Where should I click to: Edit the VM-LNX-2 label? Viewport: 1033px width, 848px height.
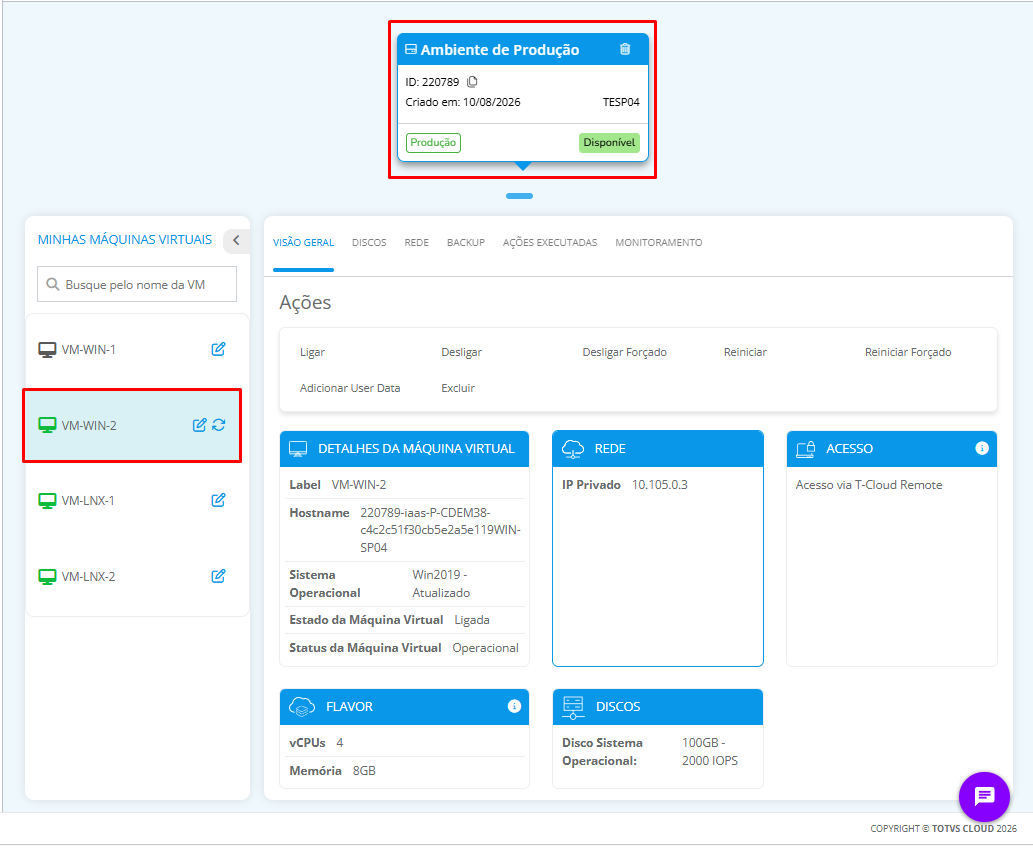[218, 576]
